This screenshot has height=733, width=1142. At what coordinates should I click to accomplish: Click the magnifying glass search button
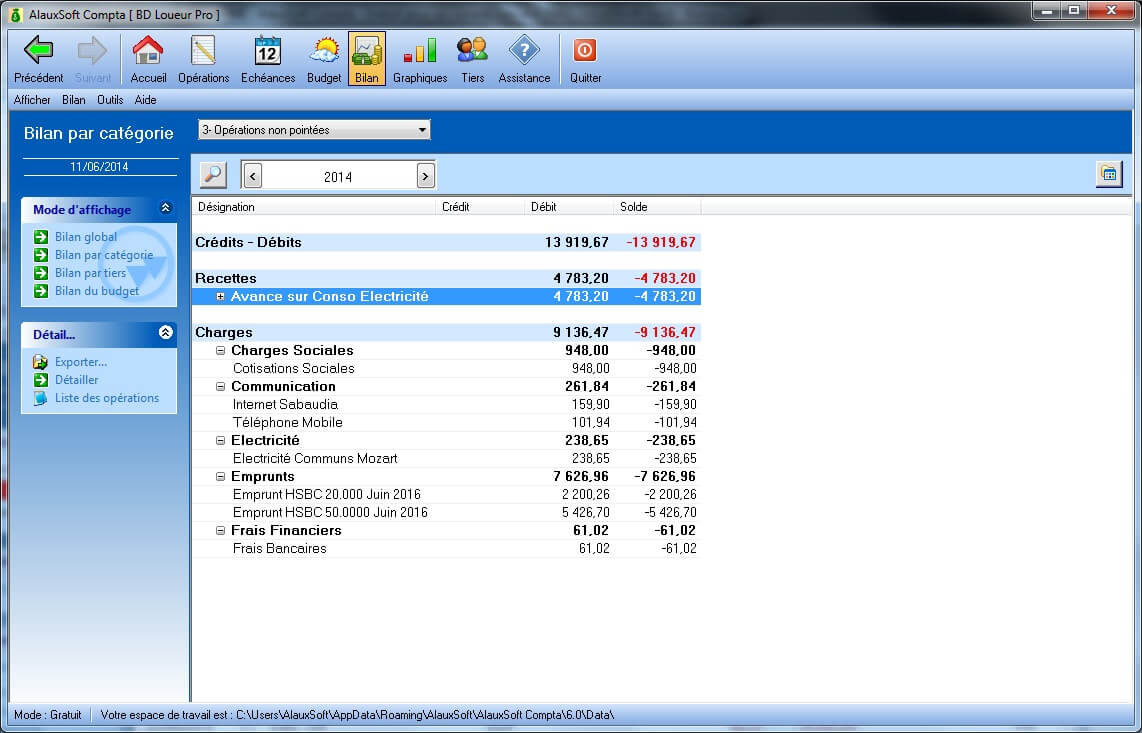[213, 175]
